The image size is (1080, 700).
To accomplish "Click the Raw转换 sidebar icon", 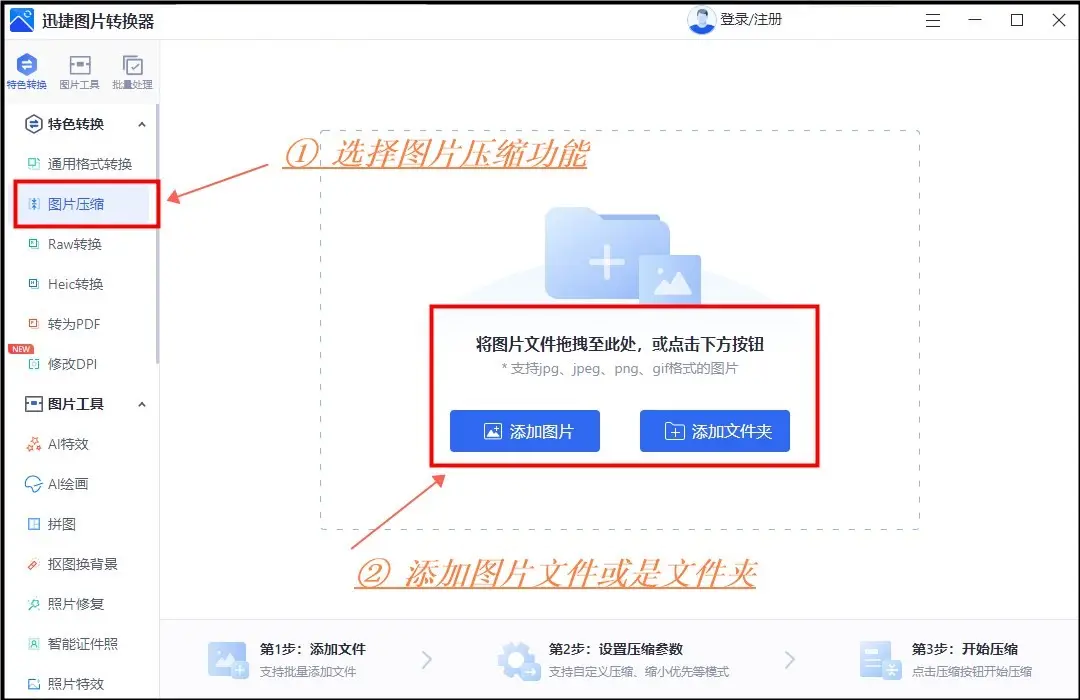I will [x=33, y=243].
